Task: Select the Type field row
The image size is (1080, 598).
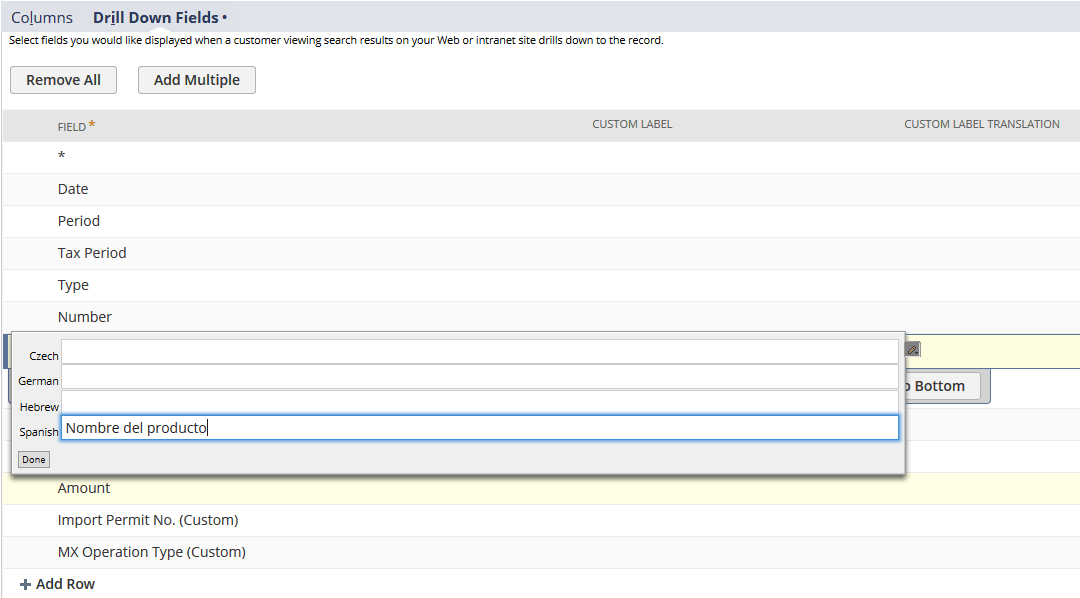Action: (x=541, y=285)
